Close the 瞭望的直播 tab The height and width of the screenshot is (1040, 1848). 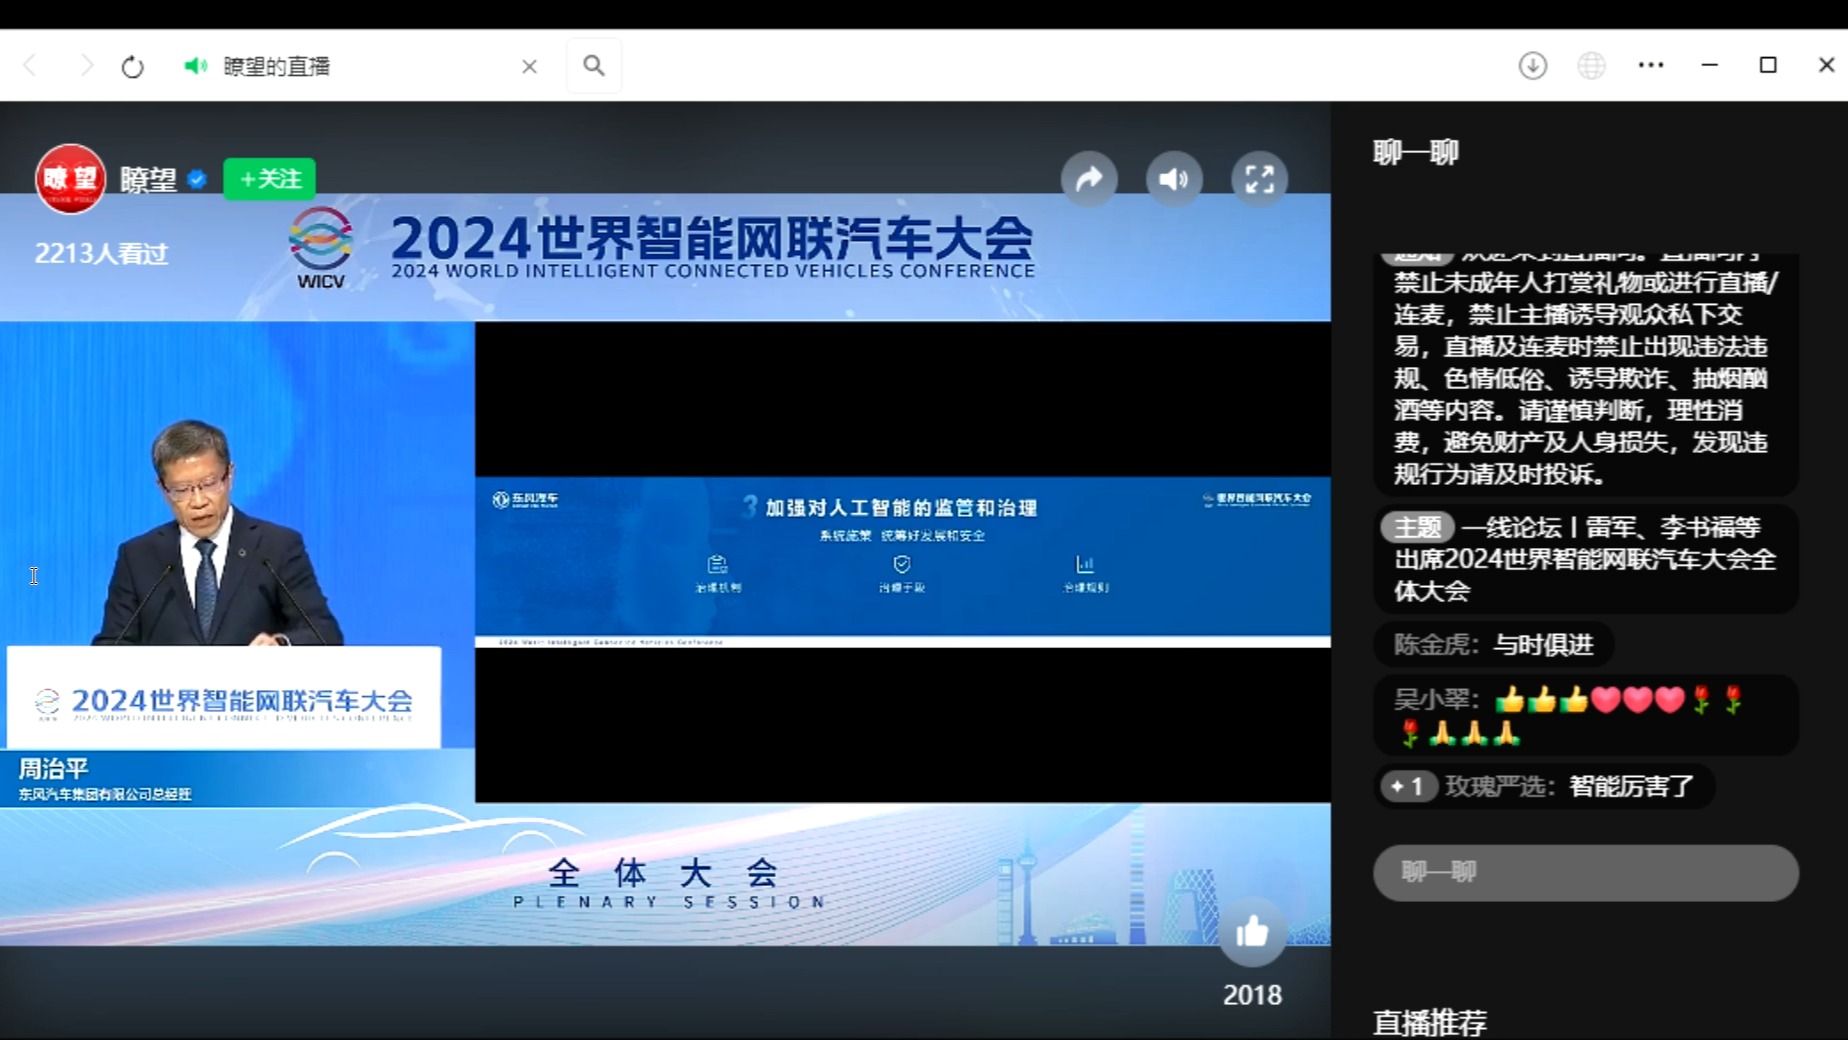[530, 66]
